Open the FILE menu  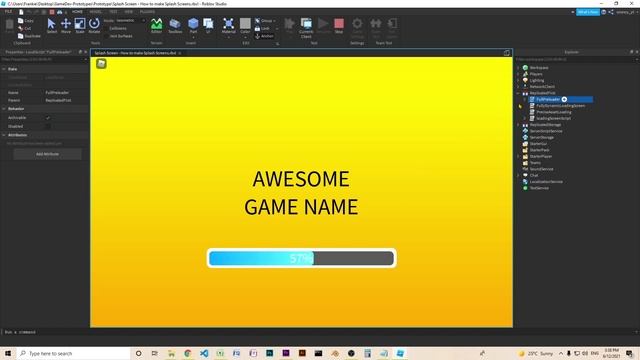[x=8, y=12]
